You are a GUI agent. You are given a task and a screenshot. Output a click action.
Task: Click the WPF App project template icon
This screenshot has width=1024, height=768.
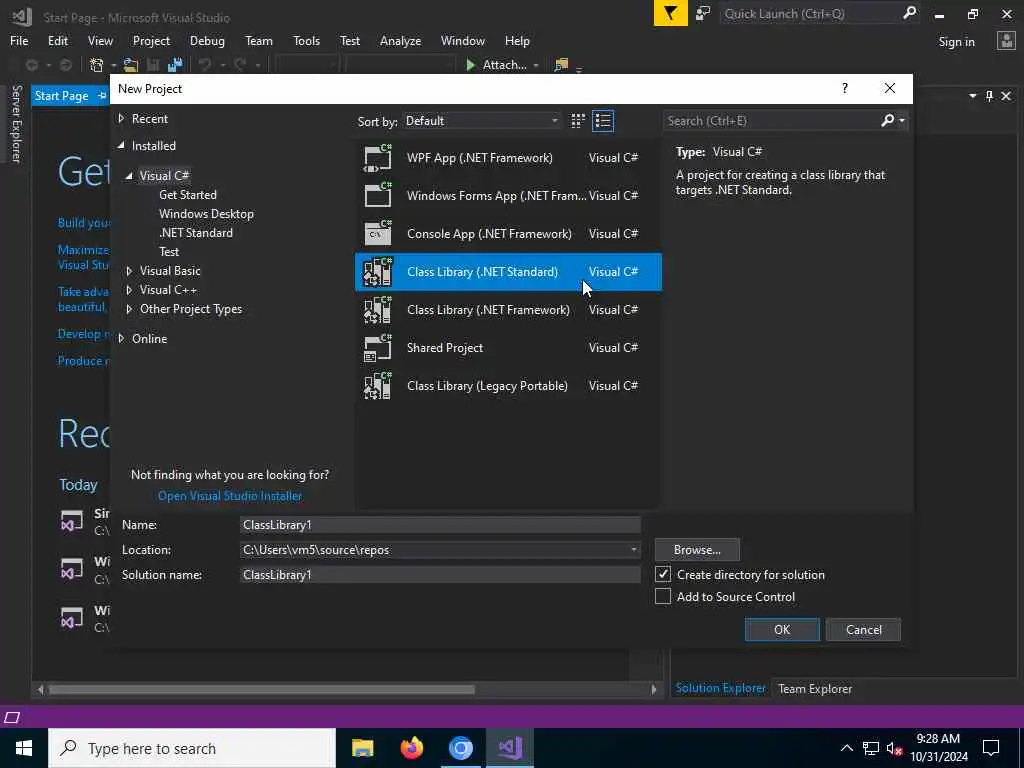click(x=377, y=158)
